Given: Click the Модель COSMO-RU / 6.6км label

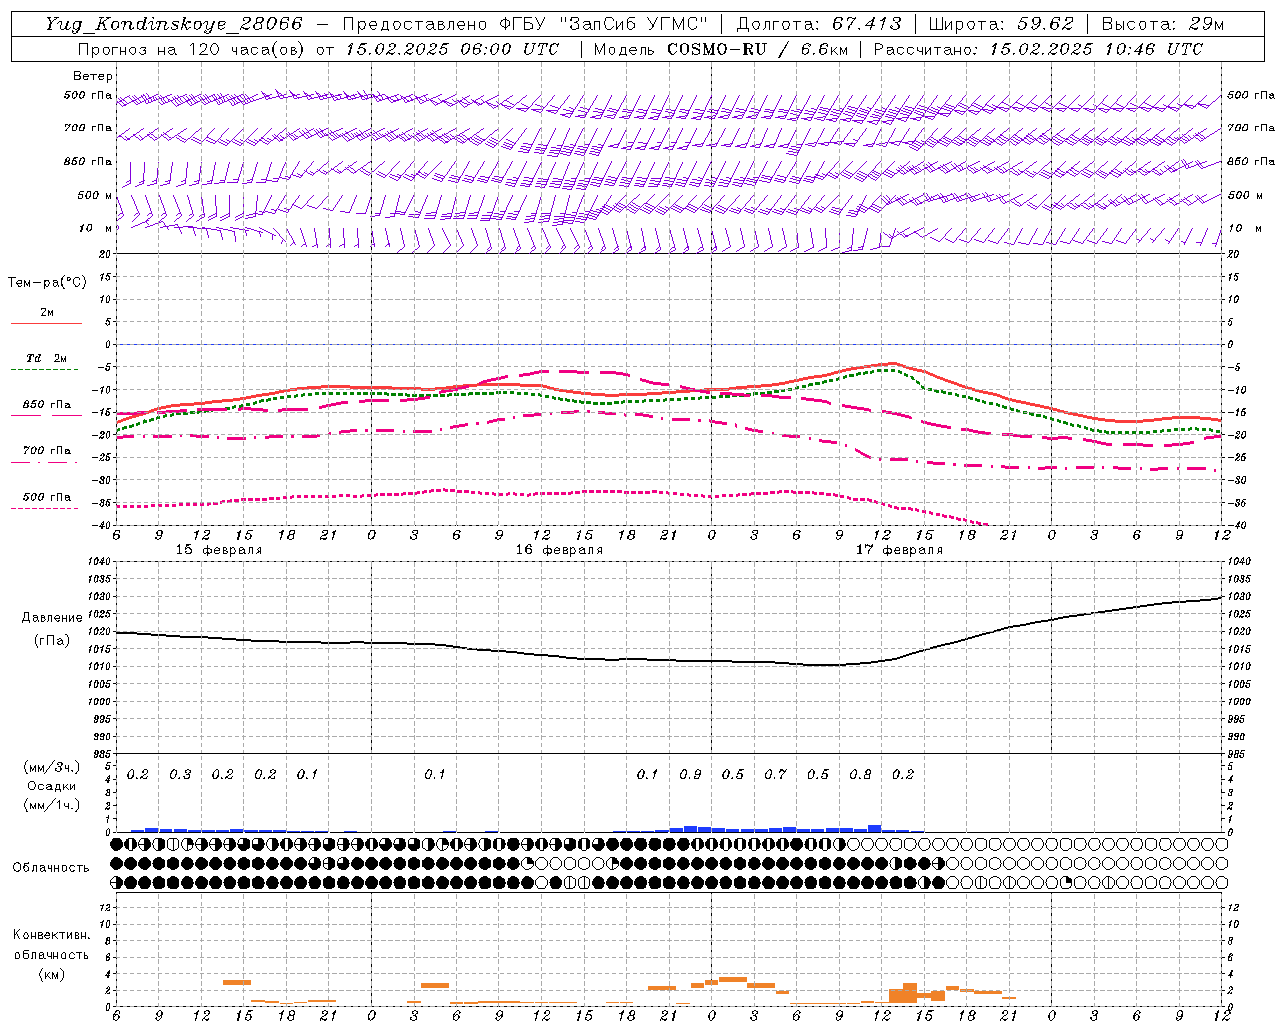Looking at the screenshot, I should (720, 49).
